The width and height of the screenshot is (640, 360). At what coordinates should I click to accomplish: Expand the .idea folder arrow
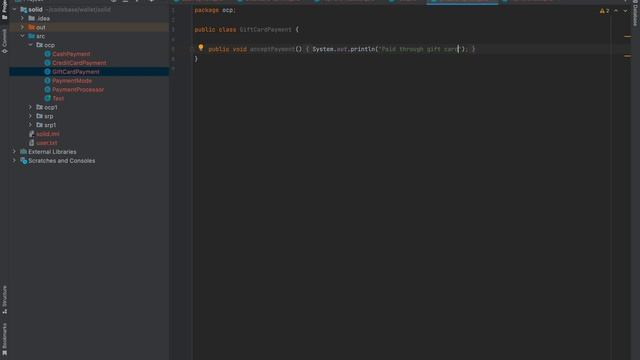coord(22,18)
